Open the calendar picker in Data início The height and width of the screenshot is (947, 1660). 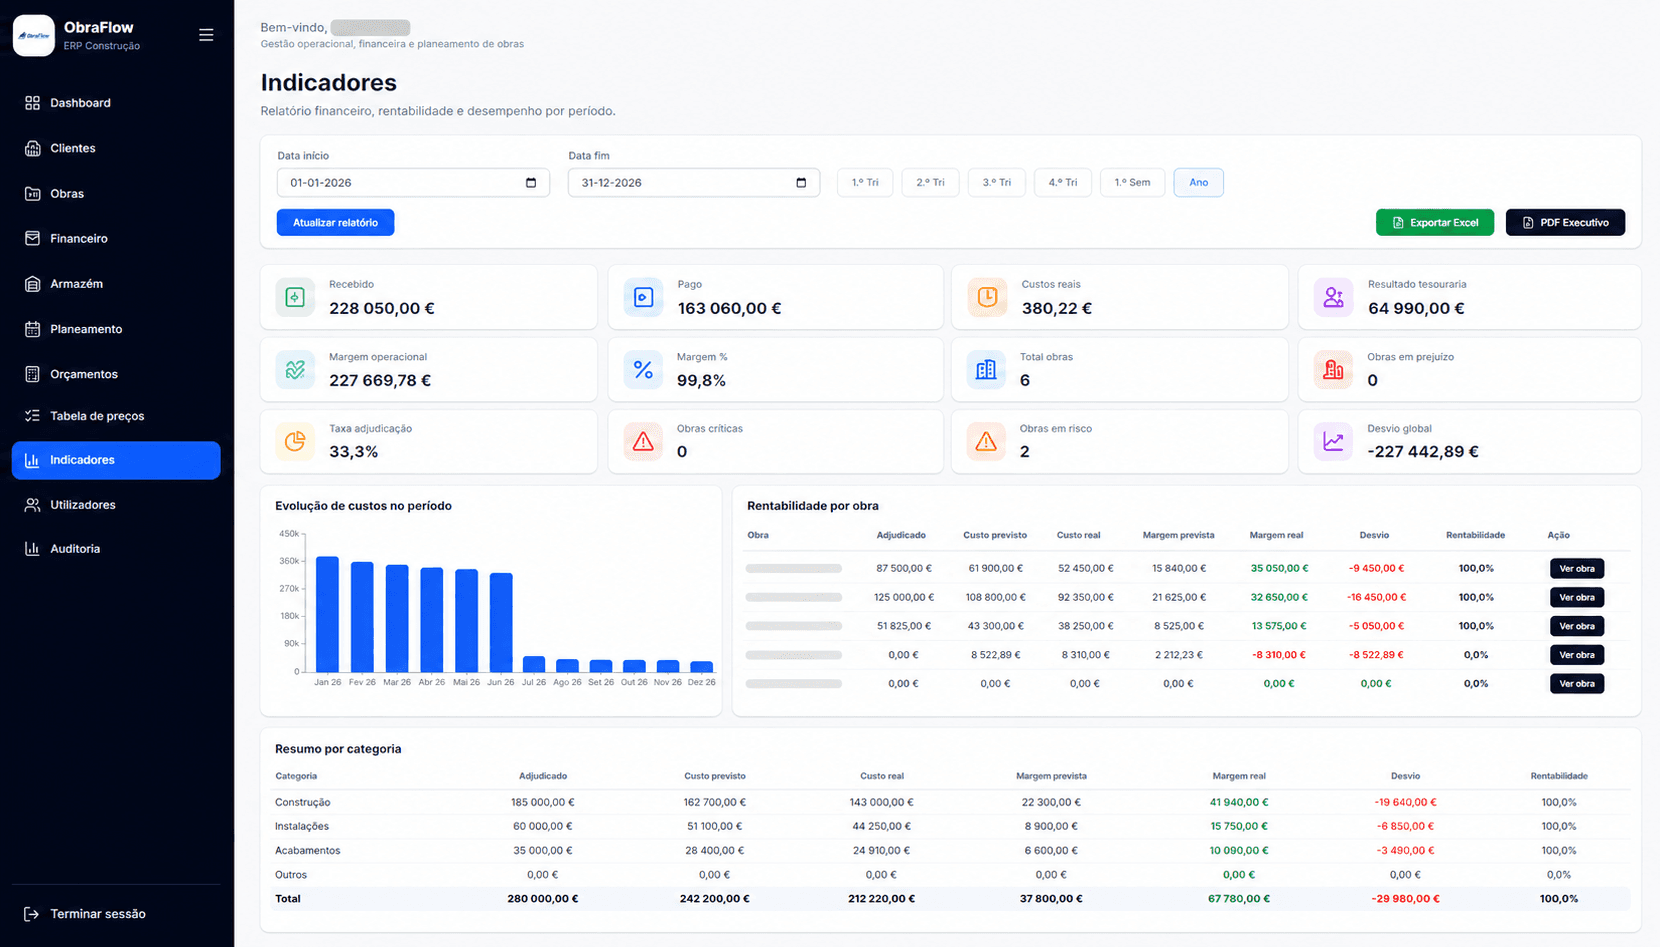pos(531,183)
